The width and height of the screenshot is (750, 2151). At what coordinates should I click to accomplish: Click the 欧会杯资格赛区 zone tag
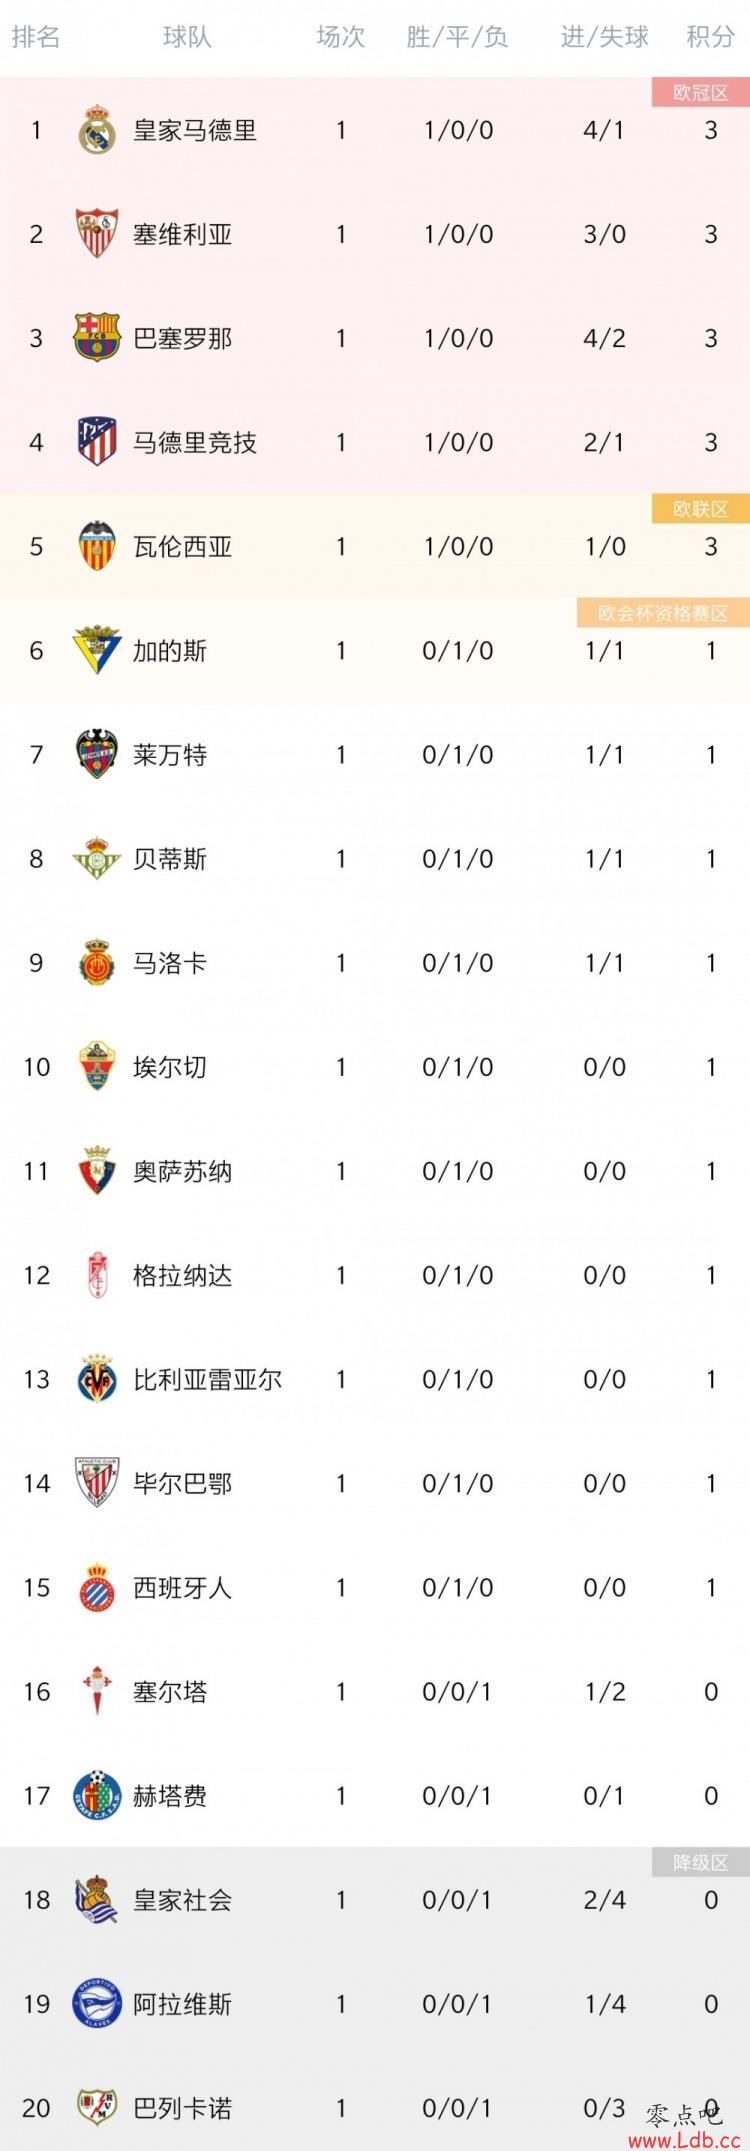[663, 613]
